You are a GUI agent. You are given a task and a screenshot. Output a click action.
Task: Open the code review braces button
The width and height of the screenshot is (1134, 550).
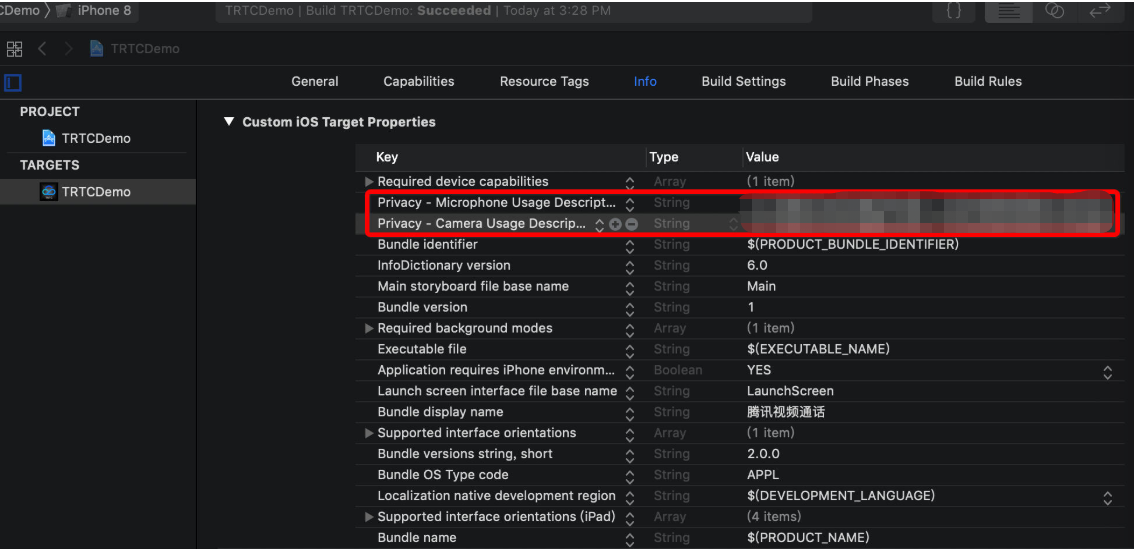[953, 11]
